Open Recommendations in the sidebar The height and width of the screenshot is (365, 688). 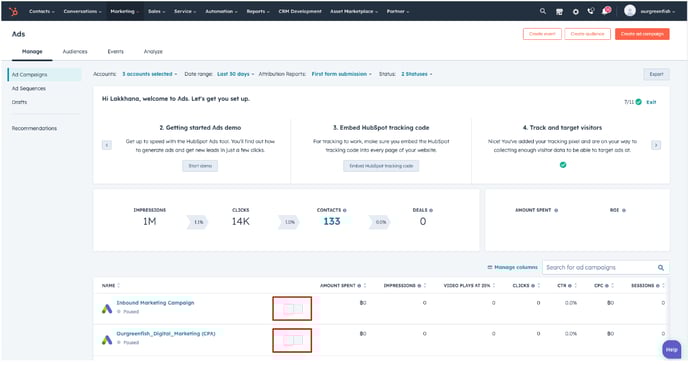(x=34, y=128)
